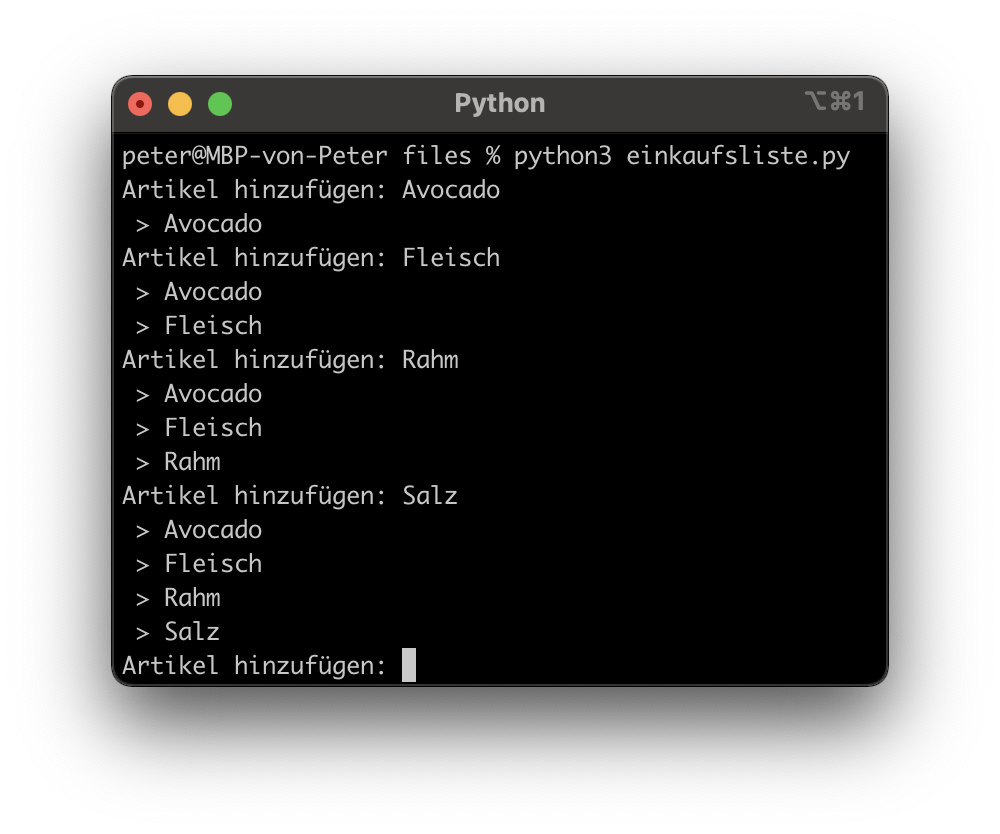
Task: Click Rahm typed after Artikel hinzufügen
Action: click(x=430, y=360)
